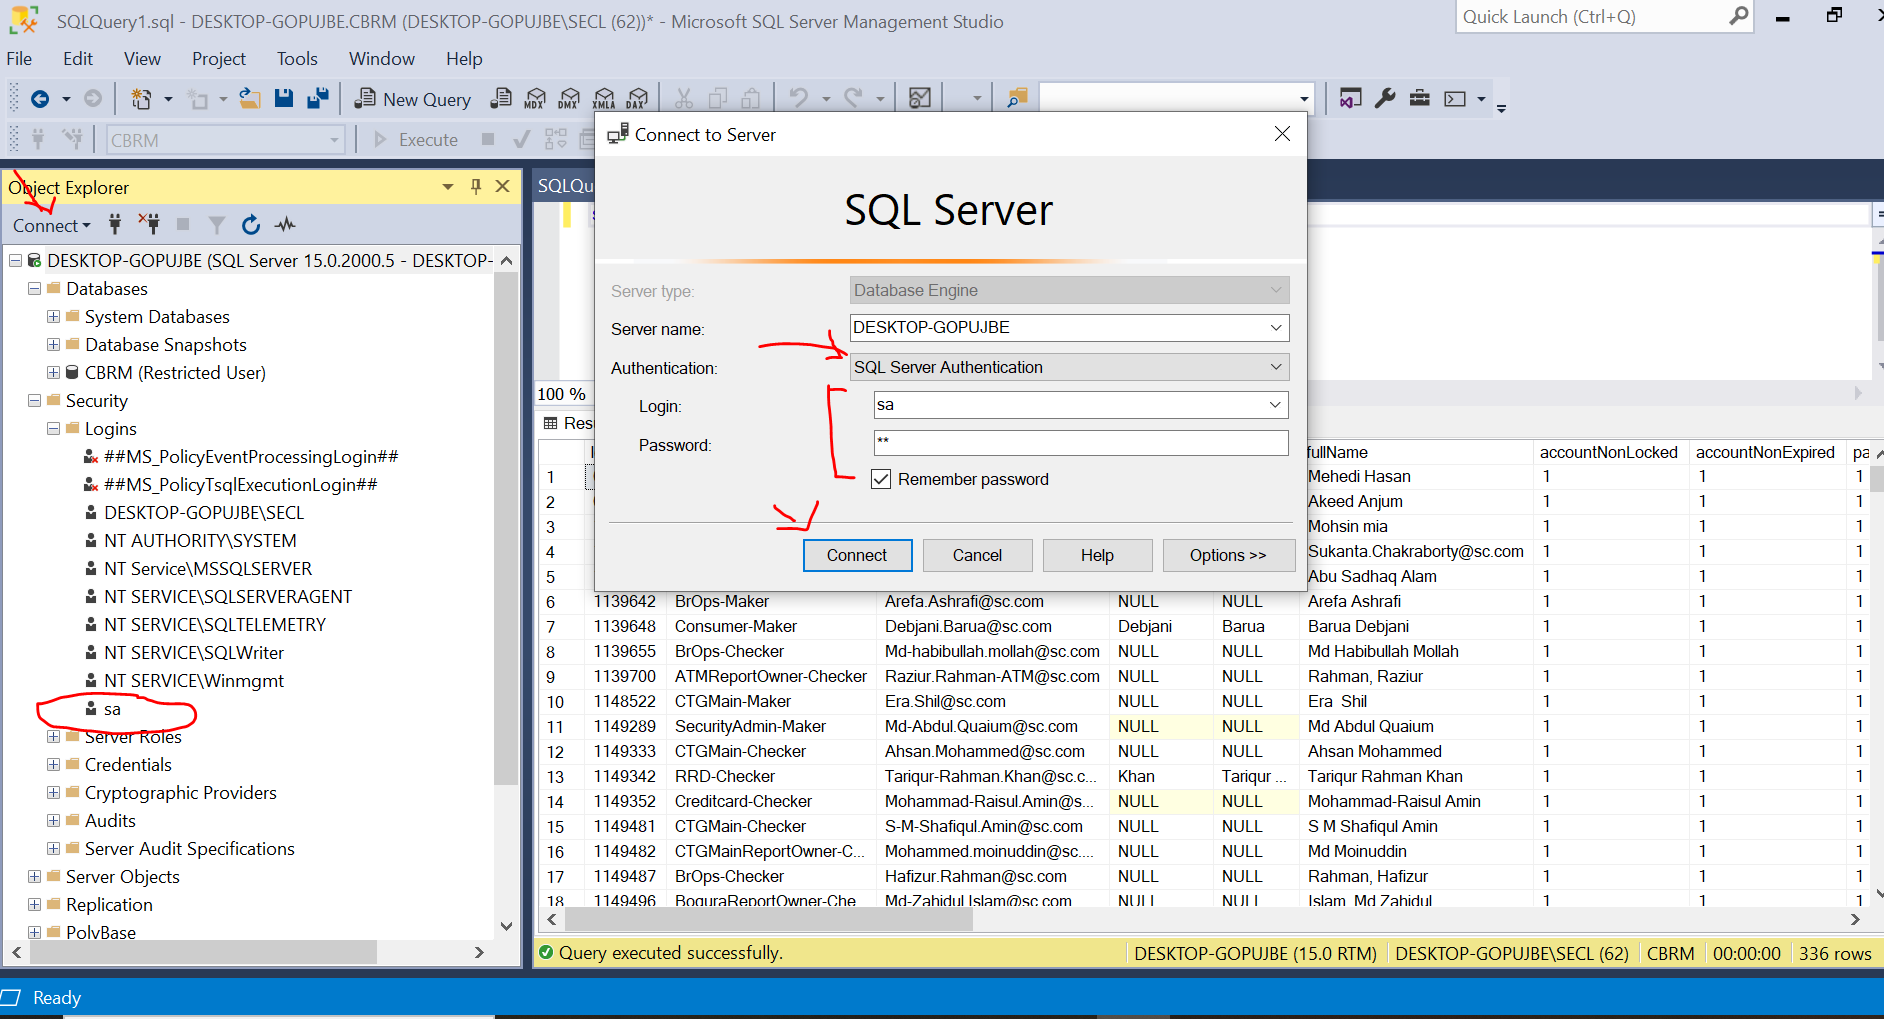The height and width of the screenshot is (1019, 1884).
Task: Open the CBRM database selector dropdown
Action: [x=335, y=140]
